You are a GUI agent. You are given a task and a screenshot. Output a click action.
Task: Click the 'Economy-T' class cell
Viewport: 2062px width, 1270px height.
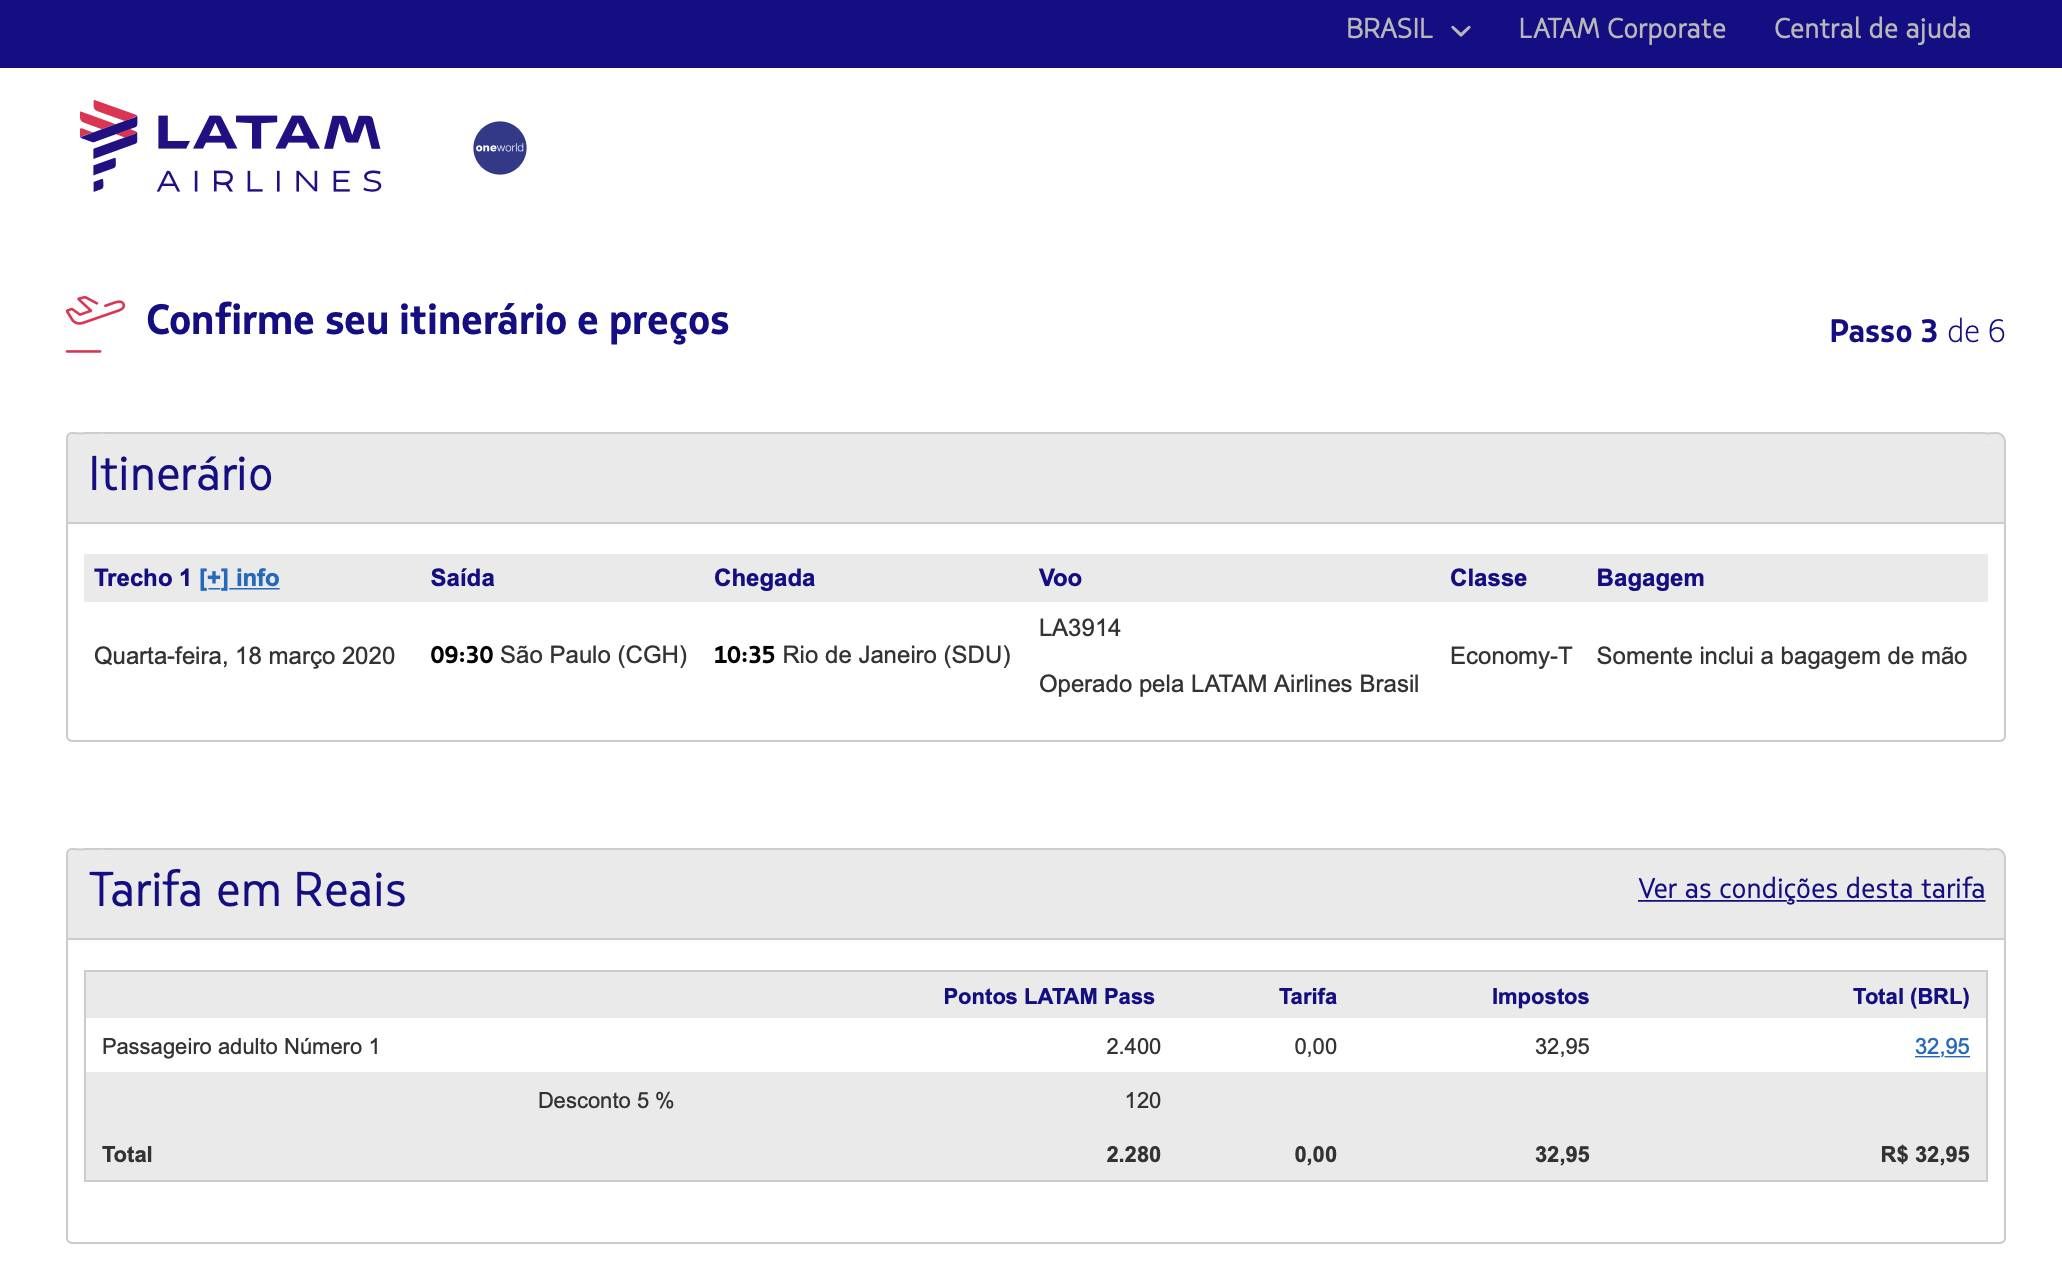coord(1511,656)
